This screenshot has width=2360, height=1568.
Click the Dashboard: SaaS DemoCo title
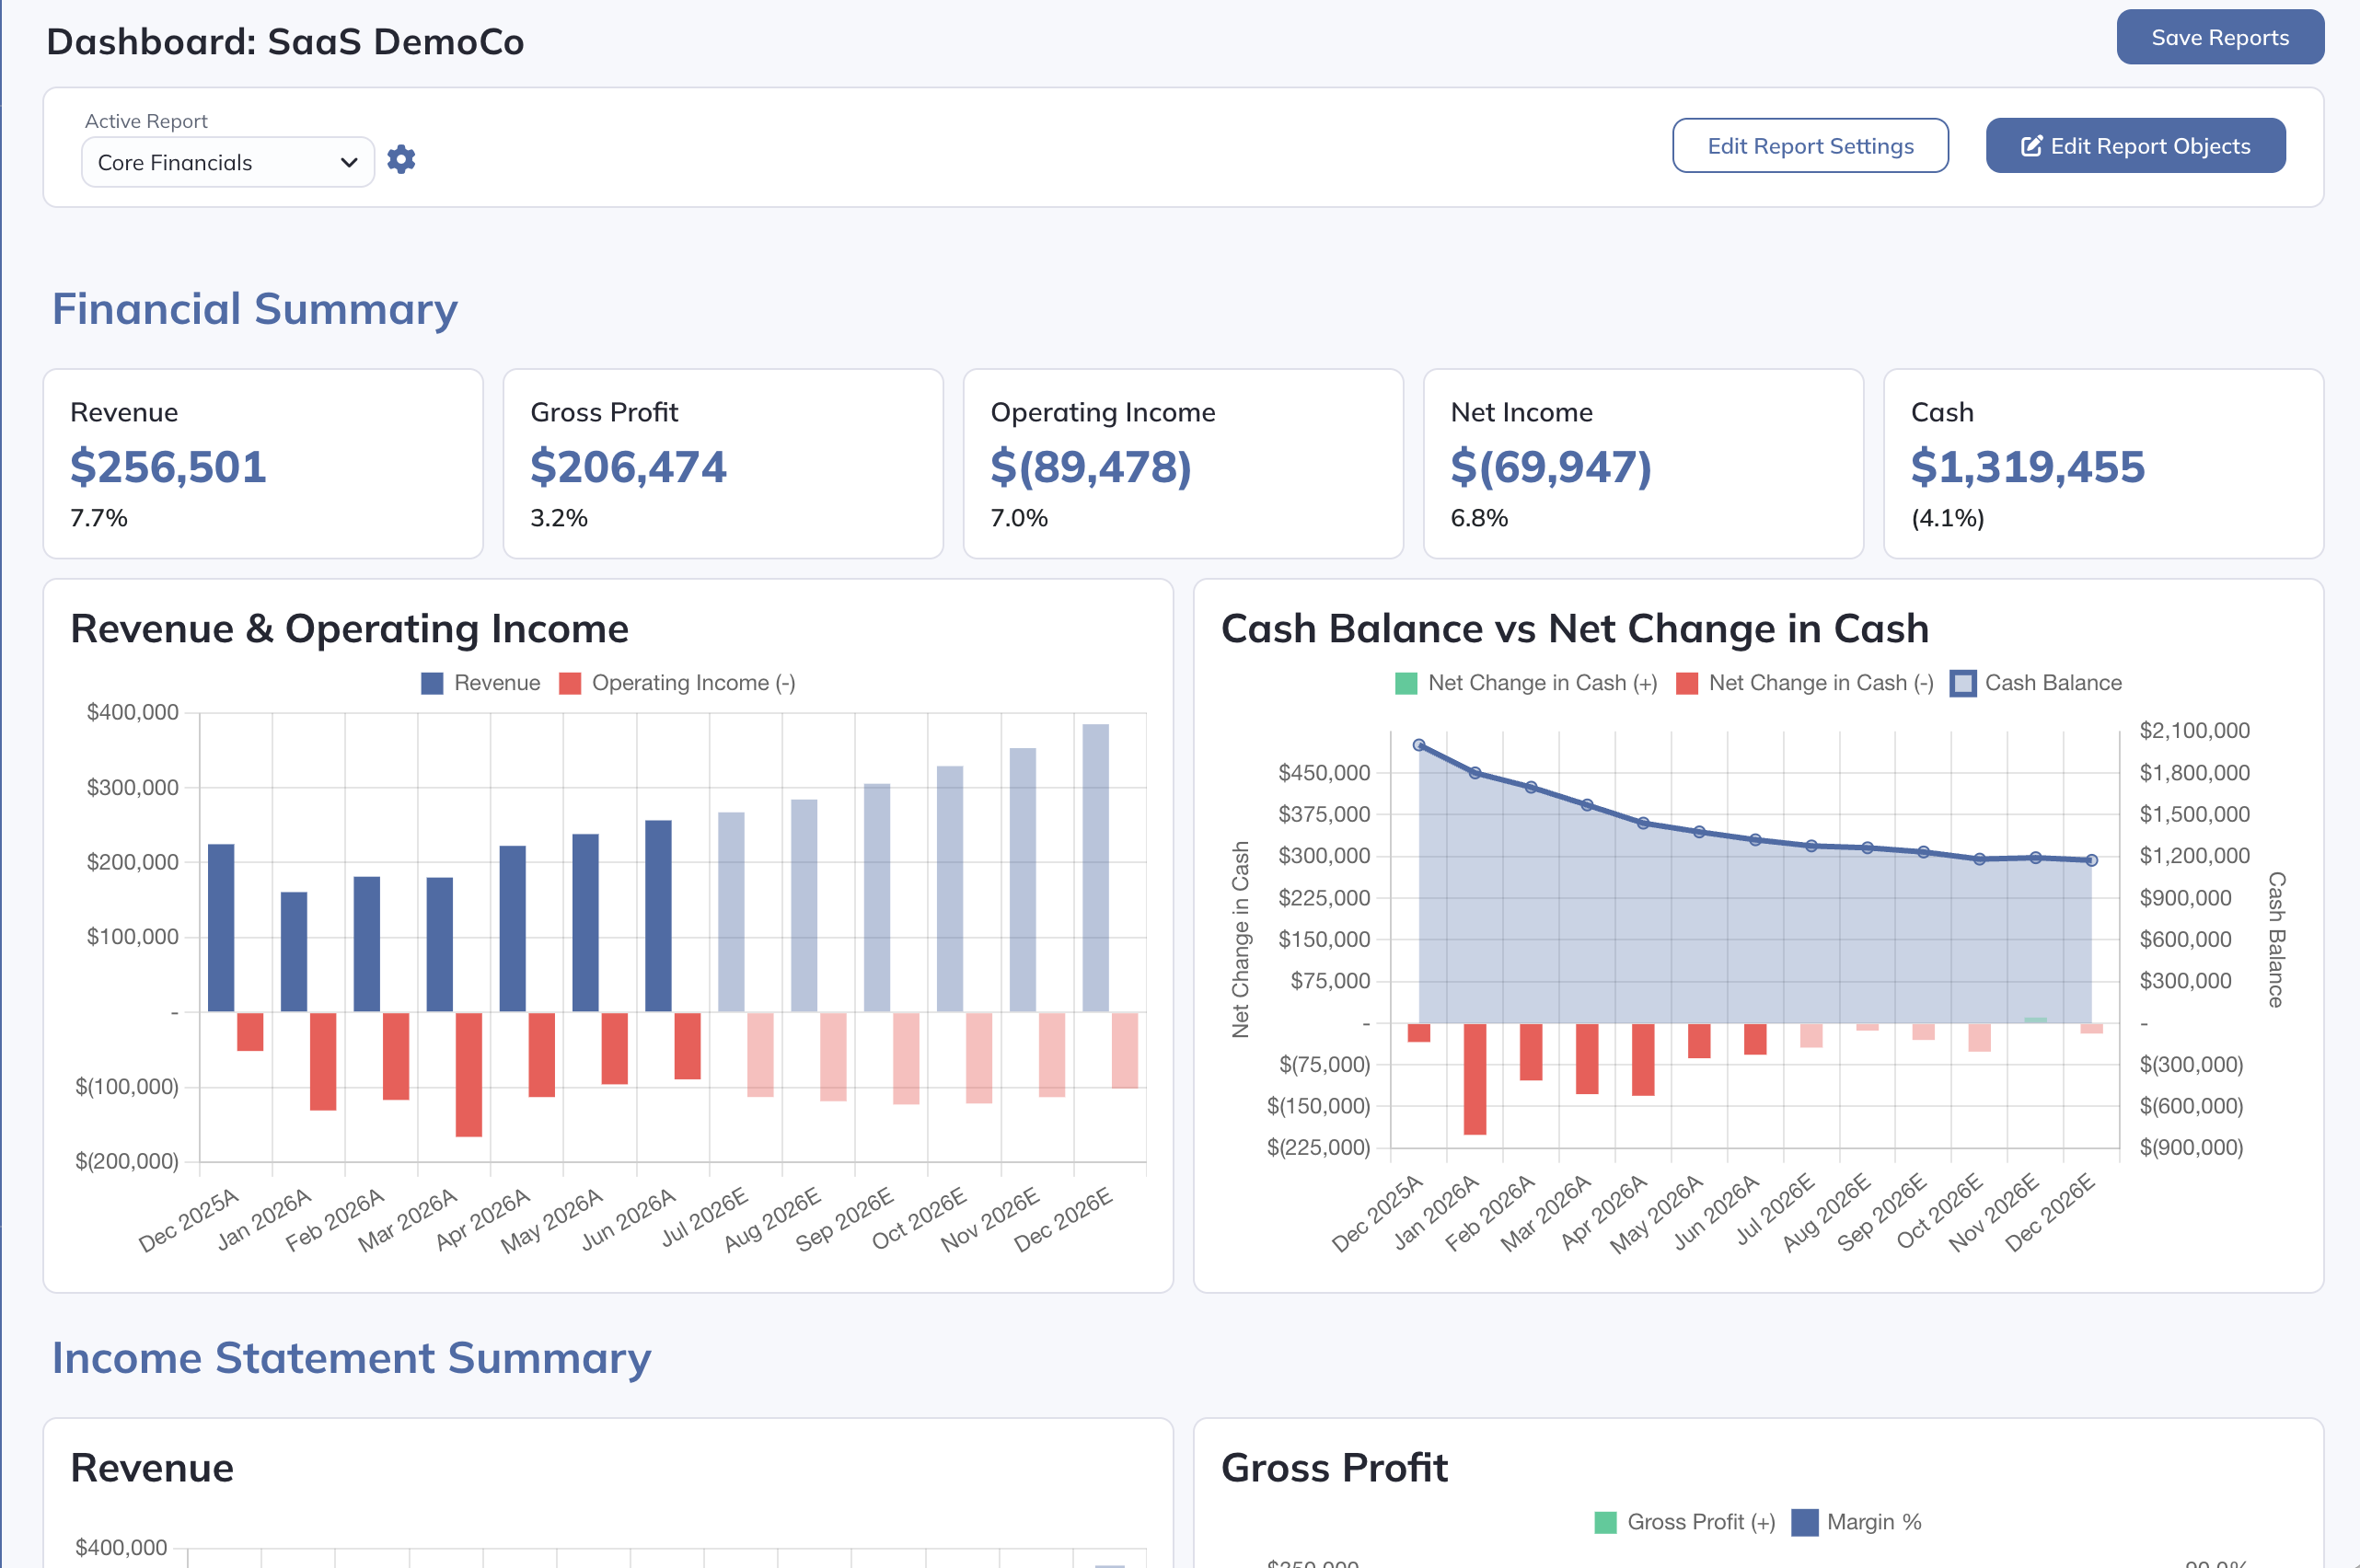pos(285,42)
